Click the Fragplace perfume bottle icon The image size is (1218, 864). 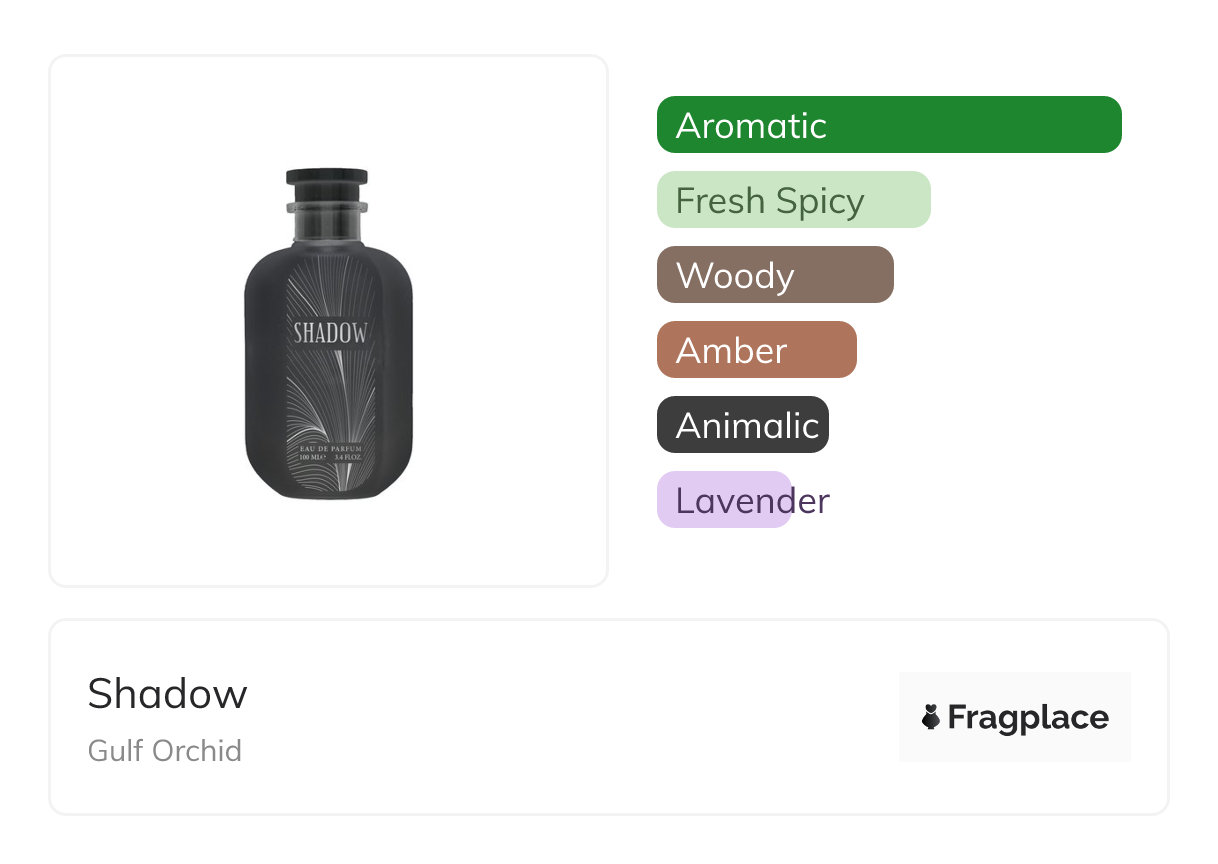click(931, 717)
